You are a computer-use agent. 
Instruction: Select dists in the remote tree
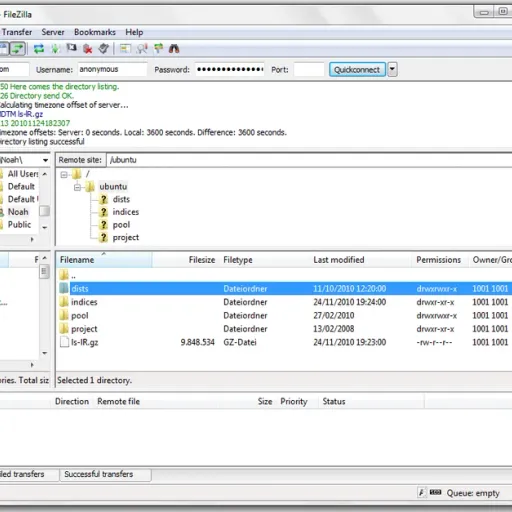pyautogui.click(x=121, y=199)
